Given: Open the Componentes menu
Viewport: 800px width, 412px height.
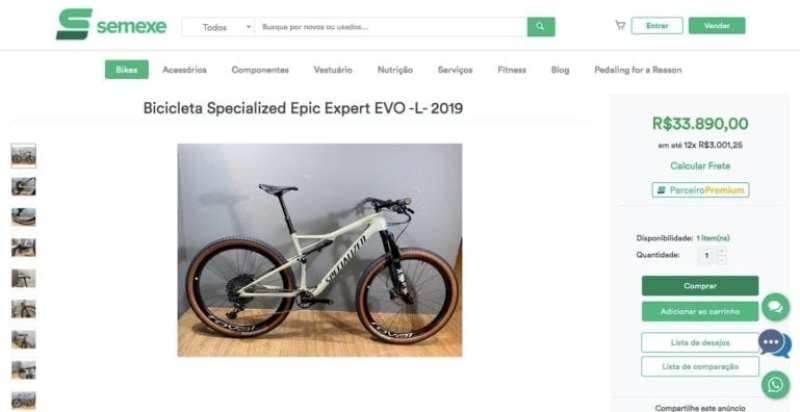Looking at the screenshot, I should tap(260, 70).
